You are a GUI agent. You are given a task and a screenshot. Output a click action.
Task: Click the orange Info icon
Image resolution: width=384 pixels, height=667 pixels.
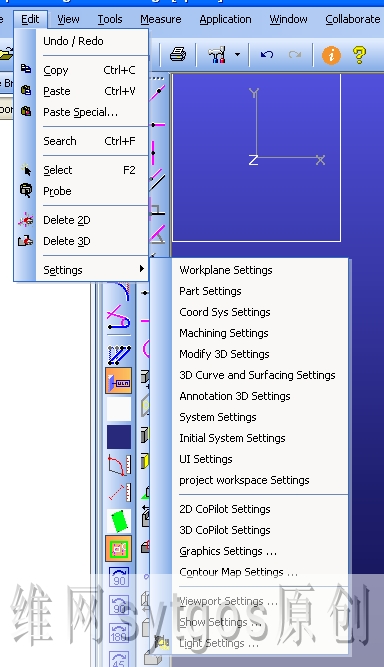(331, 55)
